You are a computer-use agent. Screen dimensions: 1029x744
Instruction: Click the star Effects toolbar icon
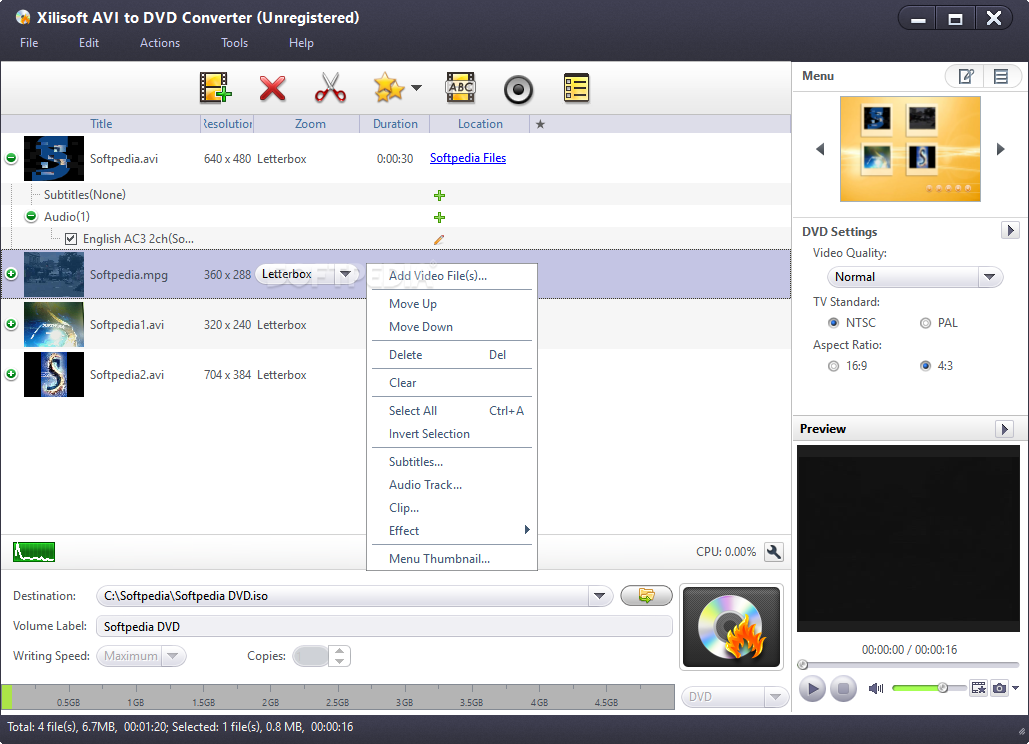pyautogui.click(x=388, y=88)
